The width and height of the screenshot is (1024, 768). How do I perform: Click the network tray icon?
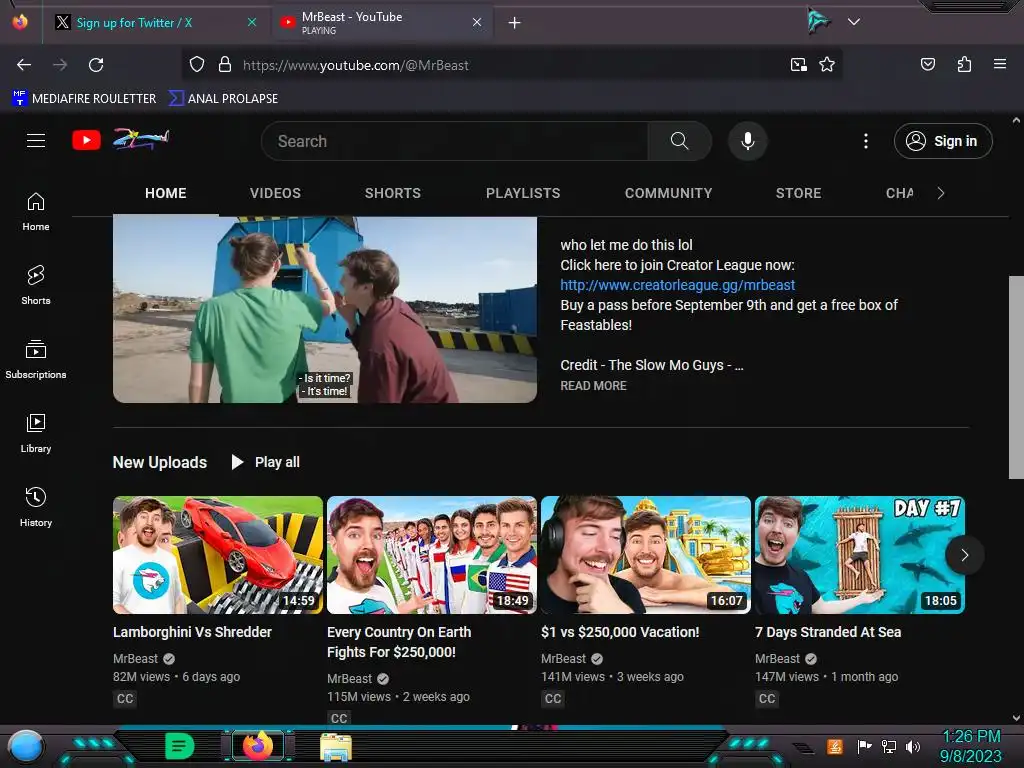(x=888, y=746)
